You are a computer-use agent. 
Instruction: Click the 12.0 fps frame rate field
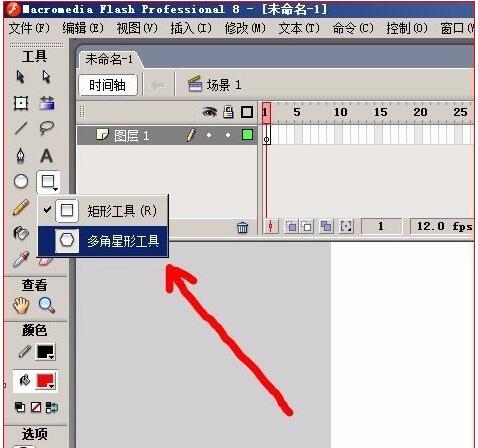(442, 227)
